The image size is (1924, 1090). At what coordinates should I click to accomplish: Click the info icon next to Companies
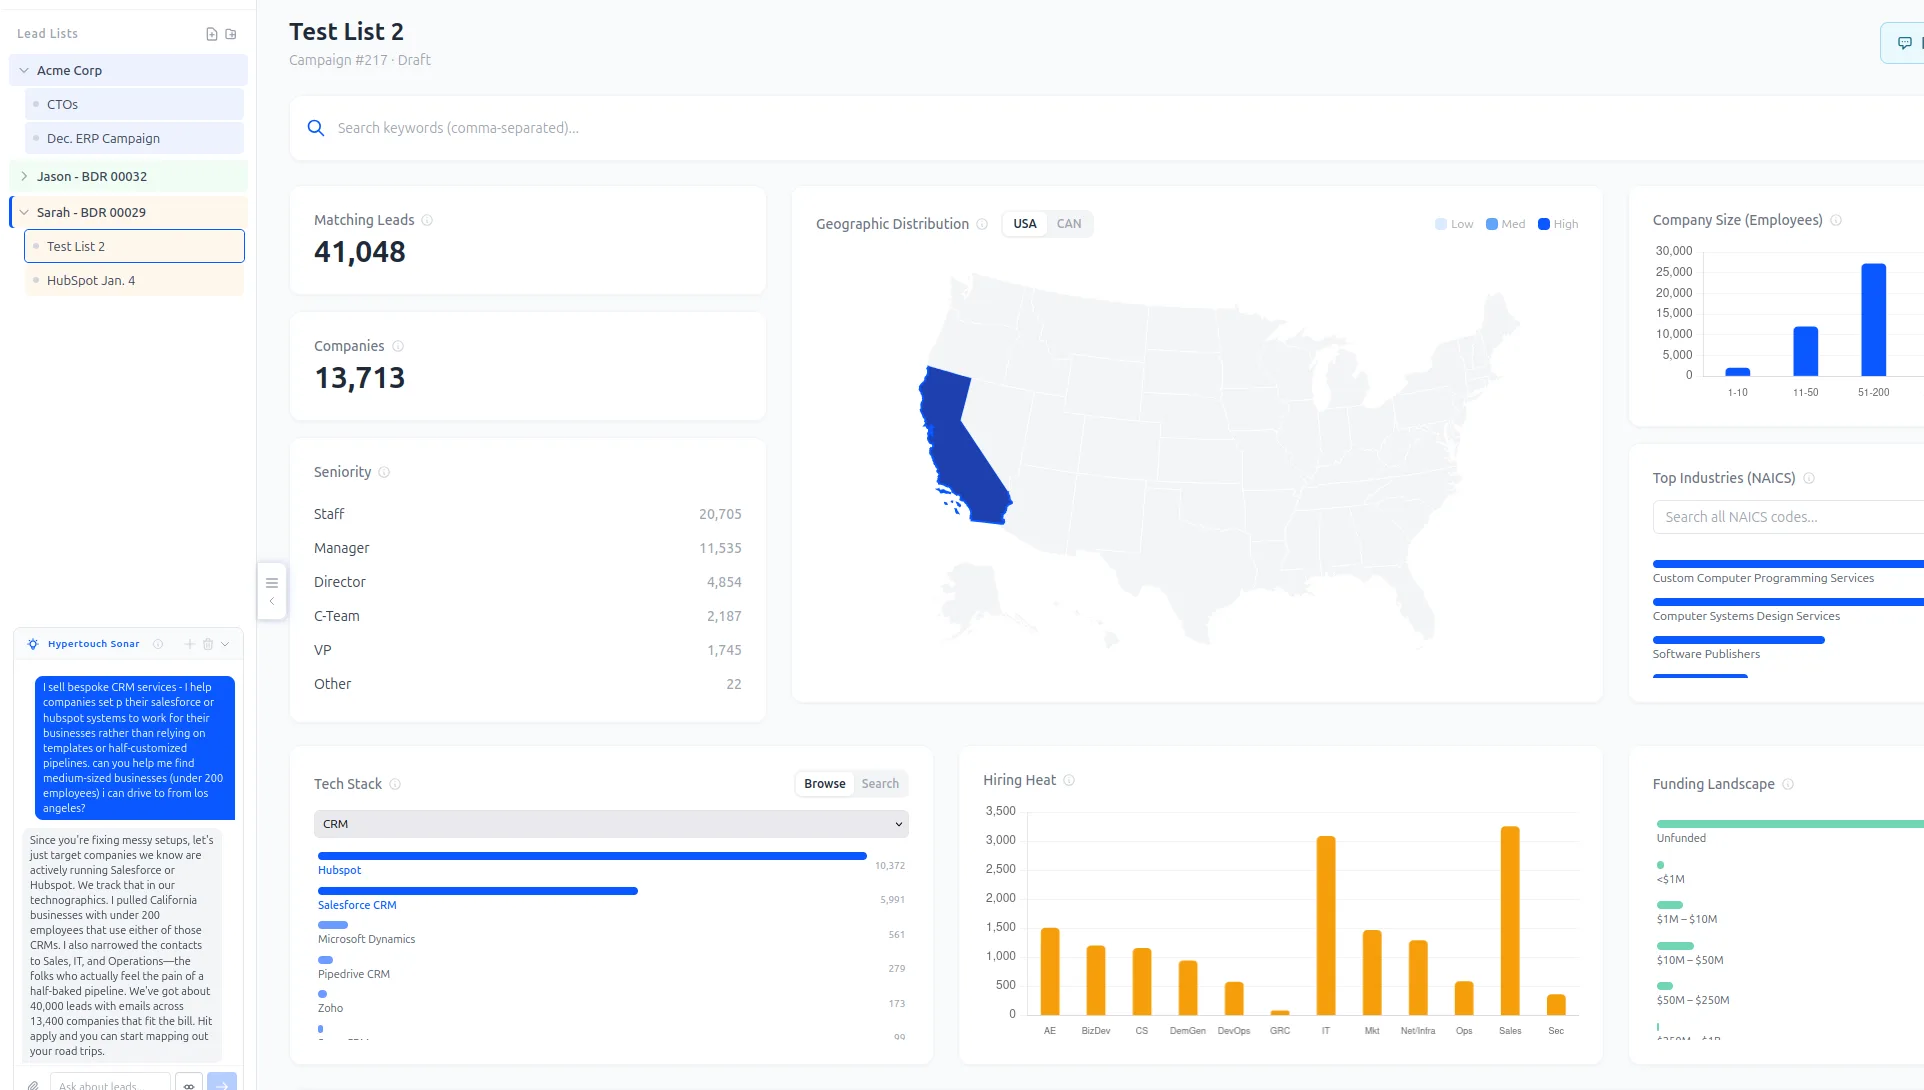point(398,346)
